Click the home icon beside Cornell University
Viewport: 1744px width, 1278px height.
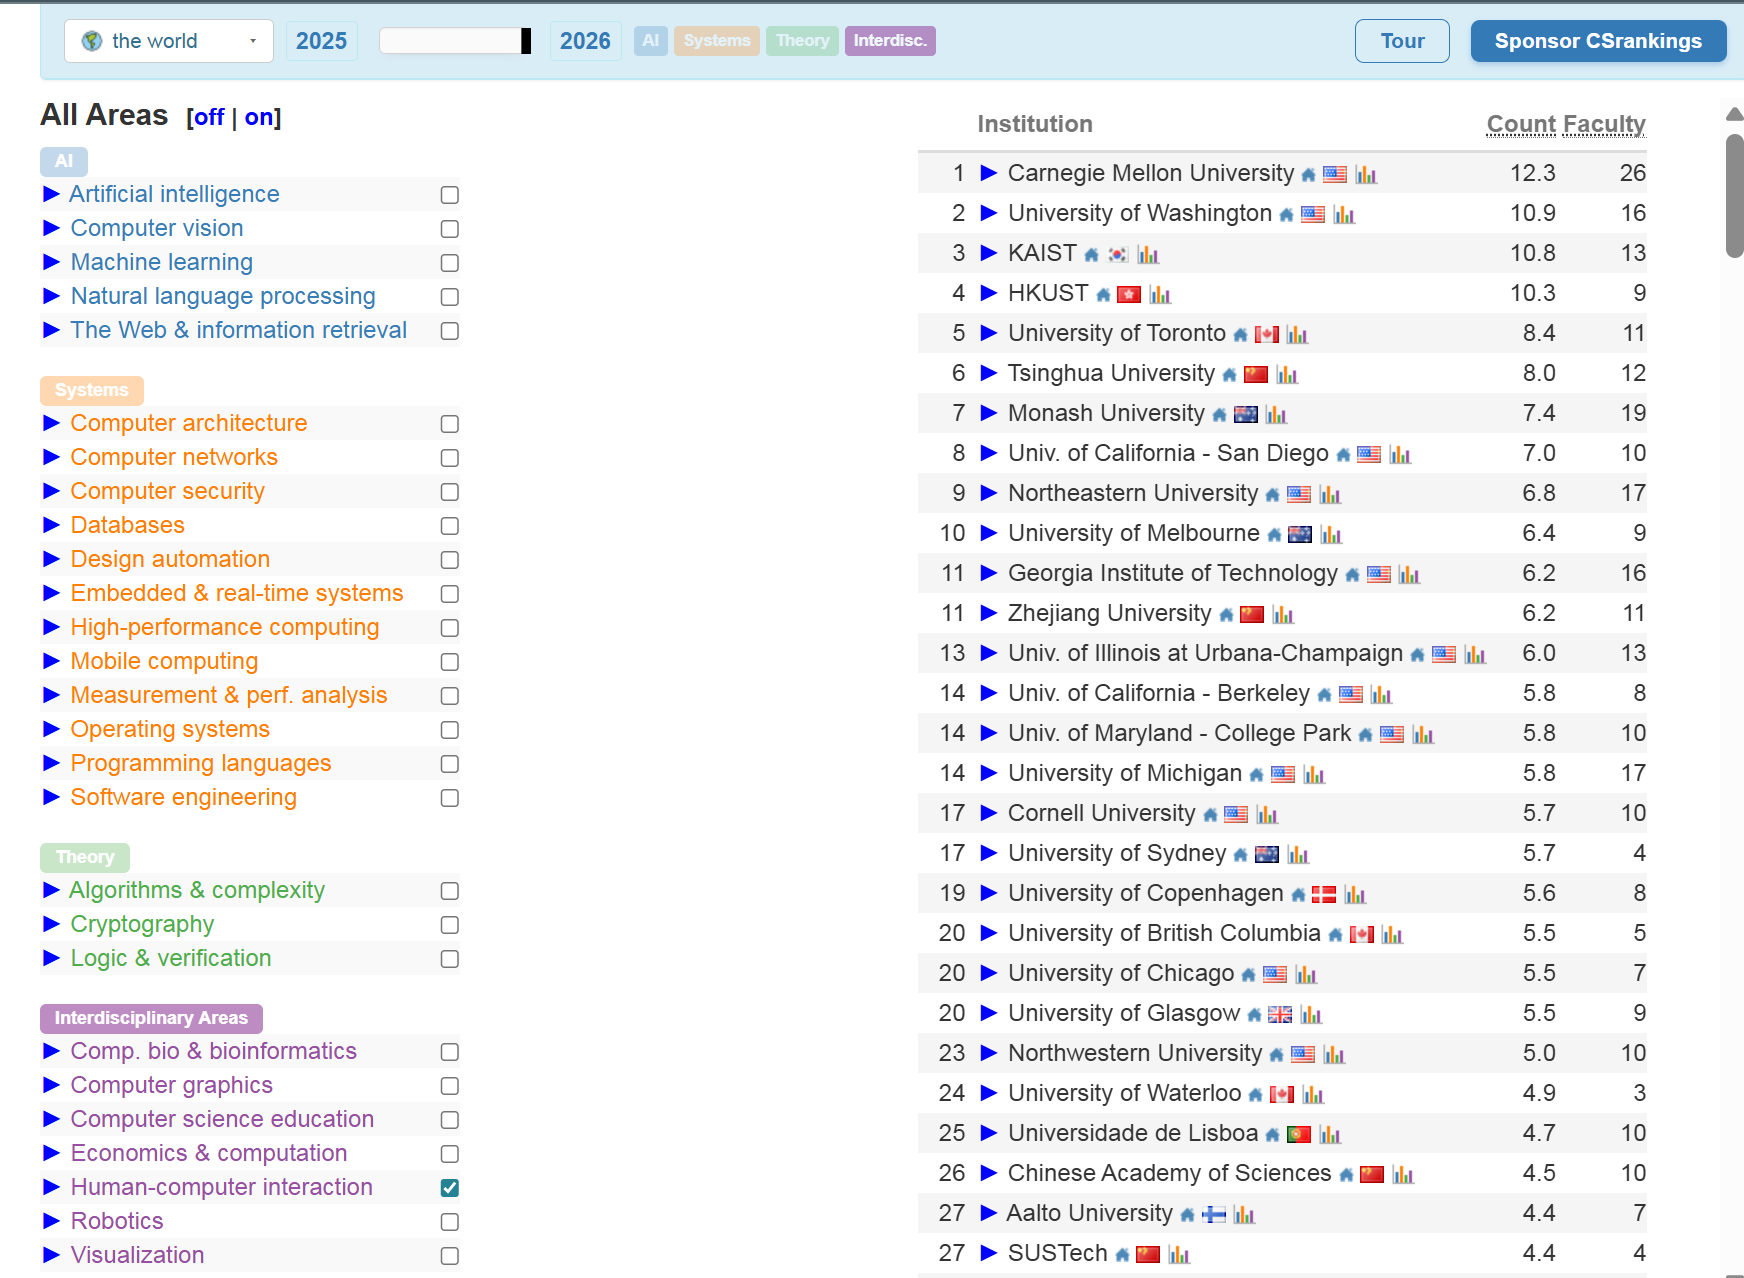coord(1210,815)
